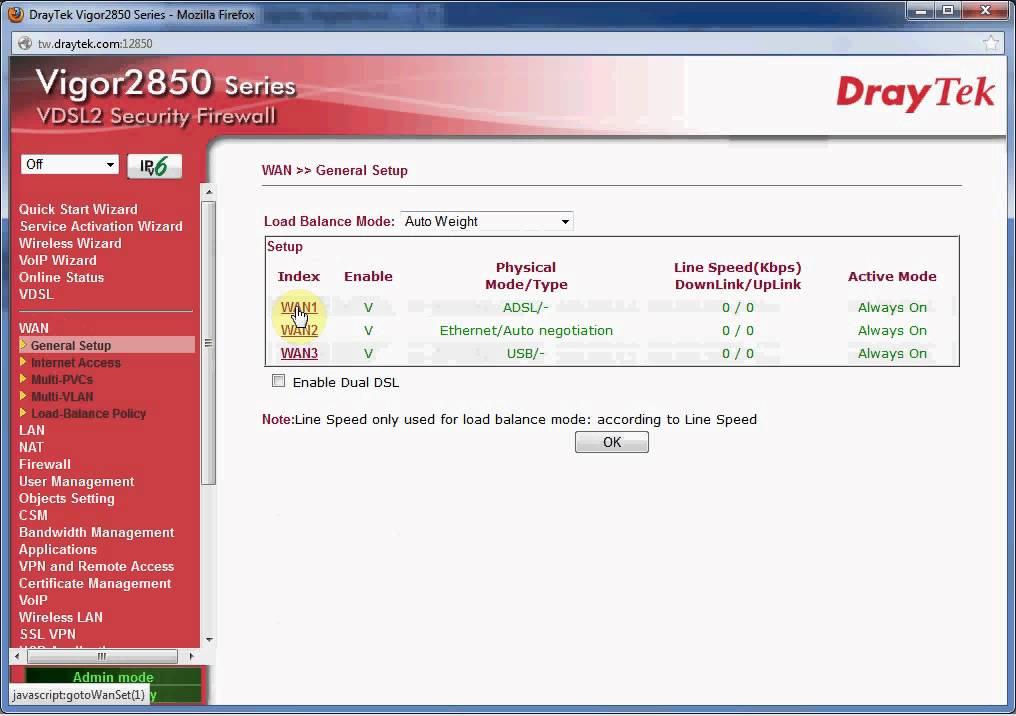1016x716 pixels.
Task: Open SSL VPN menu
Action: 47,634
